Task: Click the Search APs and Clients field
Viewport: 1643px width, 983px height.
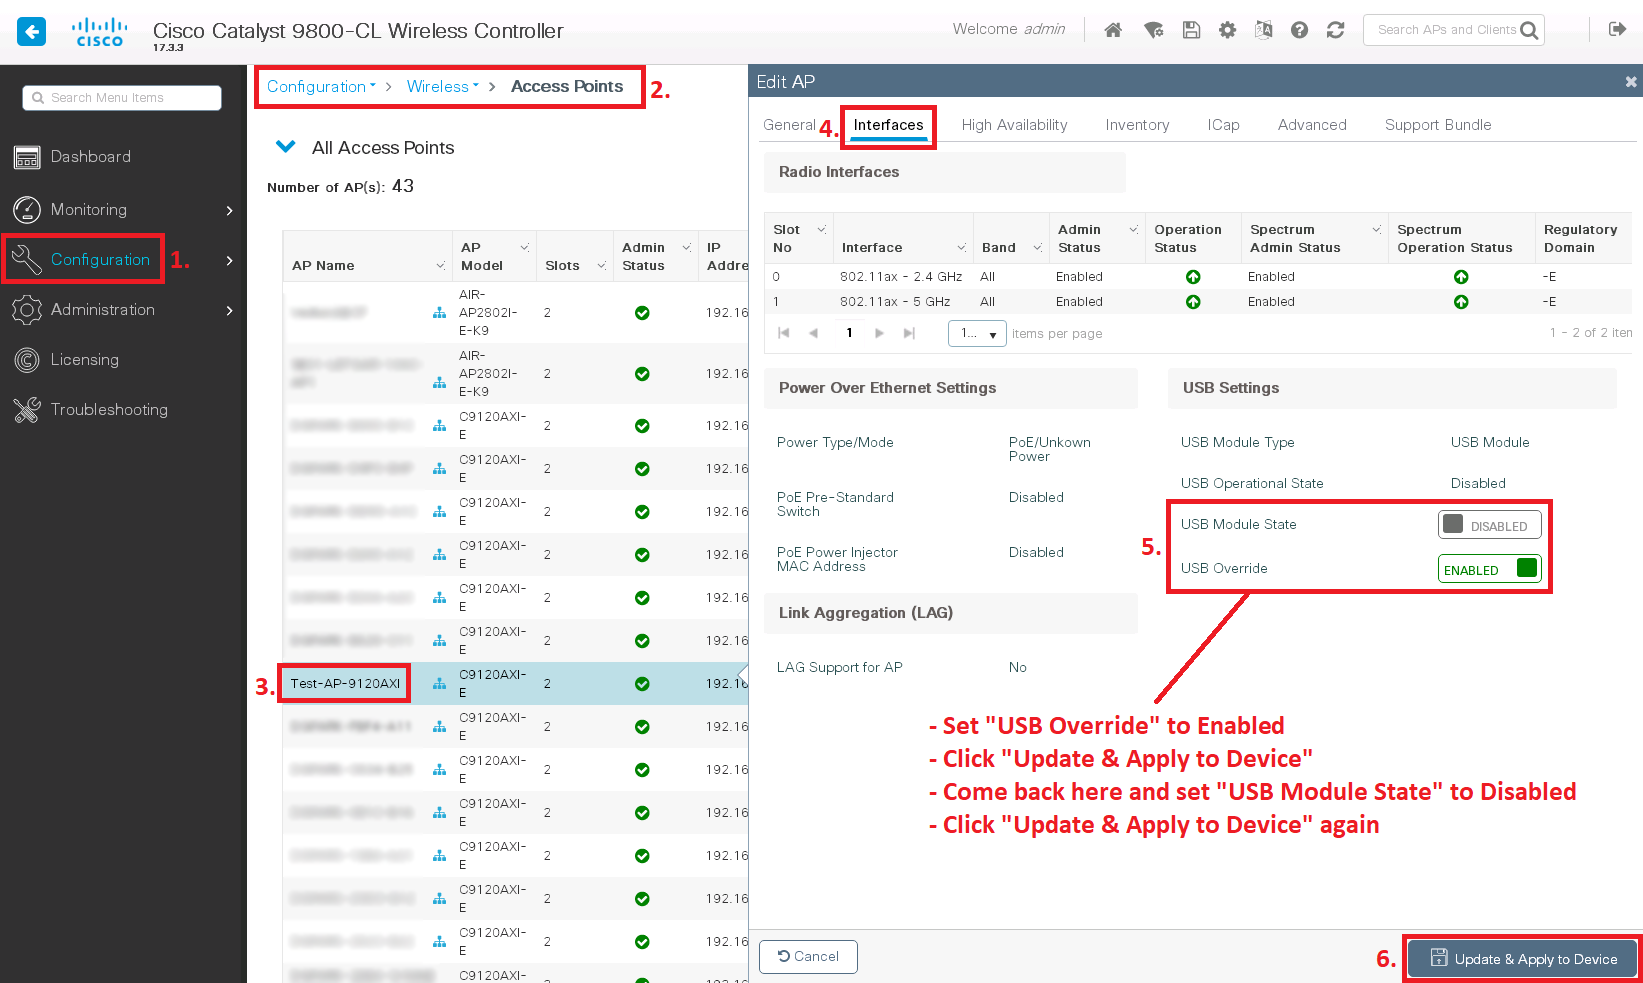Action: tap(1445, 29)
